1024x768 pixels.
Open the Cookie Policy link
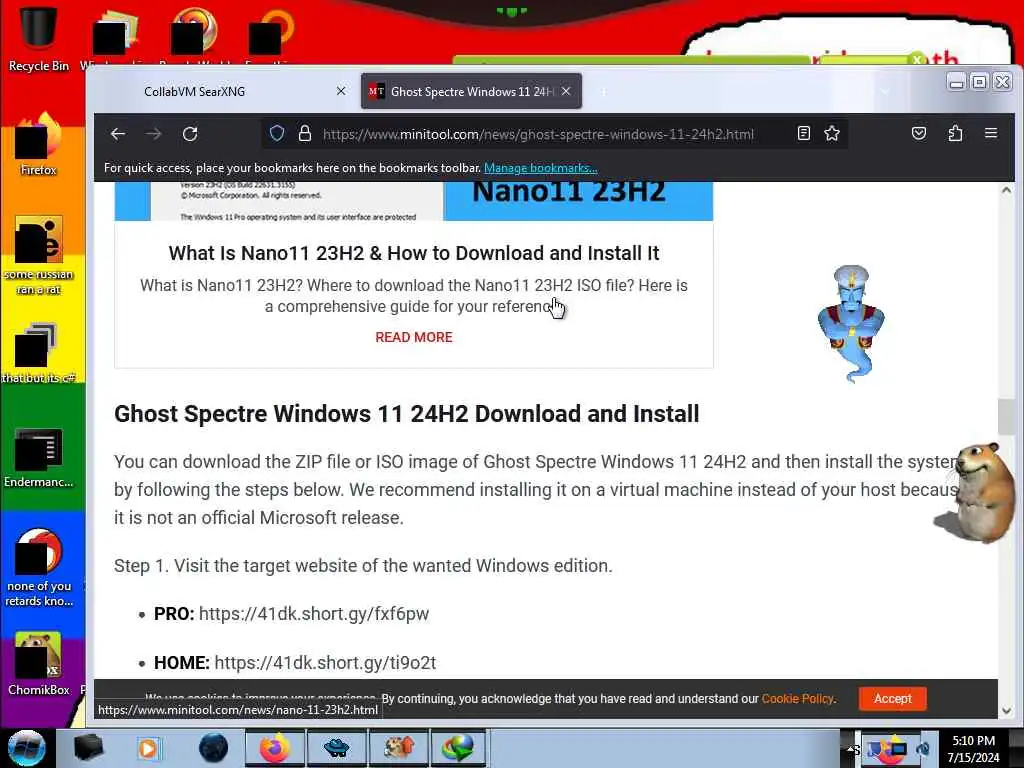(797, 698)
